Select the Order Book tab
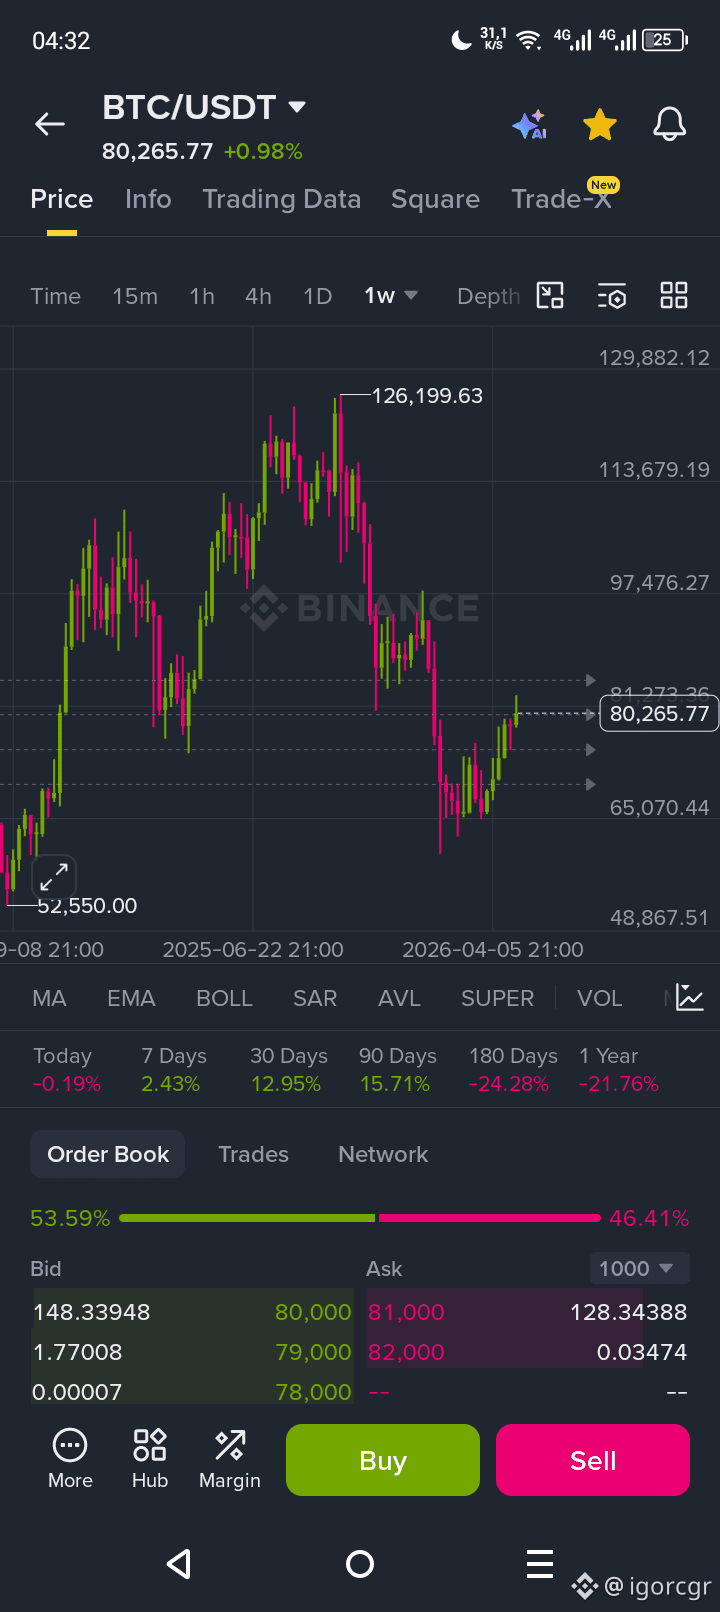This screenshot has width=720, height=1612. point(108,1154)
